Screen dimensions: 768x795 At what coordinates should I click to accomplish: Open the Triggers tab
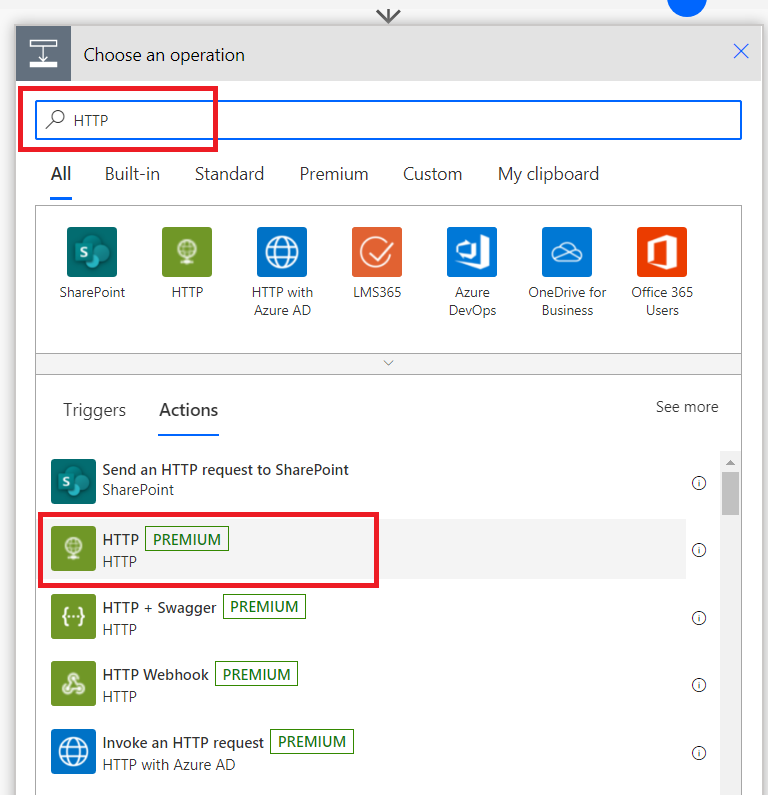click(94, 410)
